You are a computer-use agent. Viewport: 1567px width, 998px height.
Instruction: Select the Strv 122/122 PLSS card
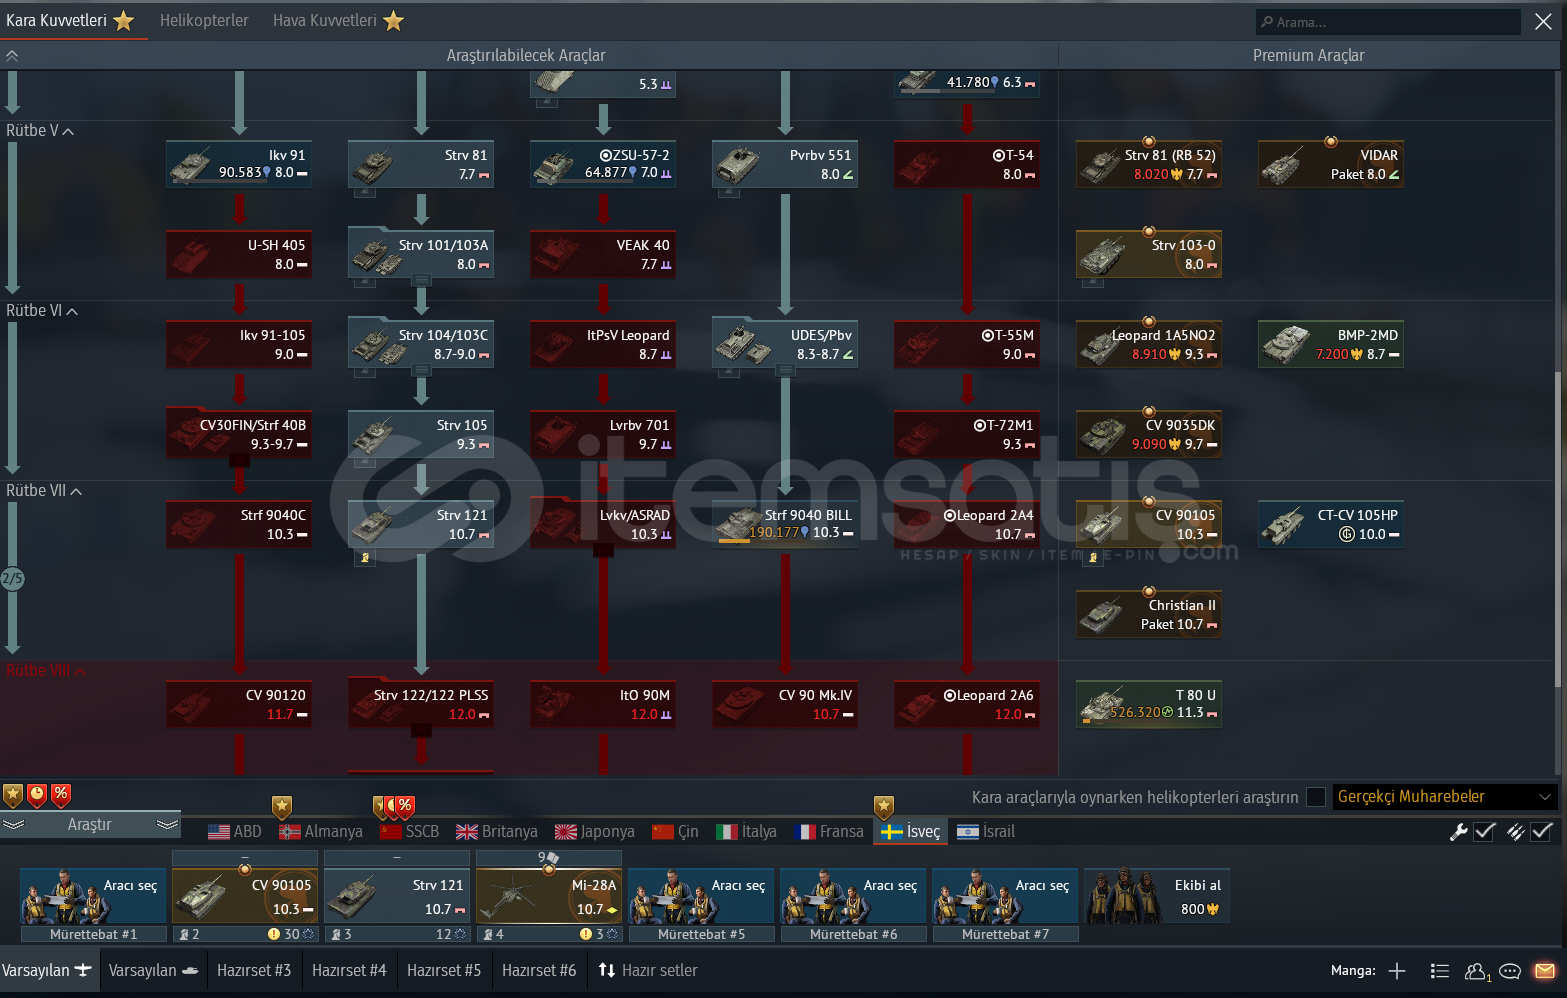point(421,704)
